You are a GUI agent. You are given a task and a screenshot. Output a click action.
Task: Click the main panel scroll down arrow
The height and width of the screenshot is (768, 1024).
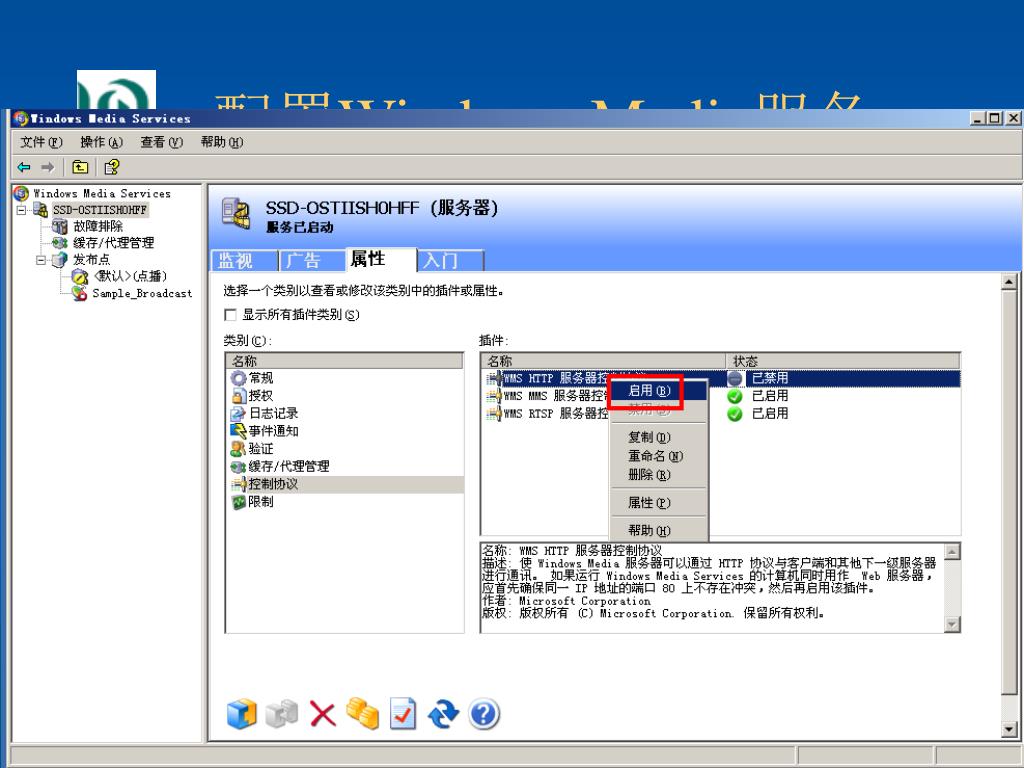[x=1009, y=729]
